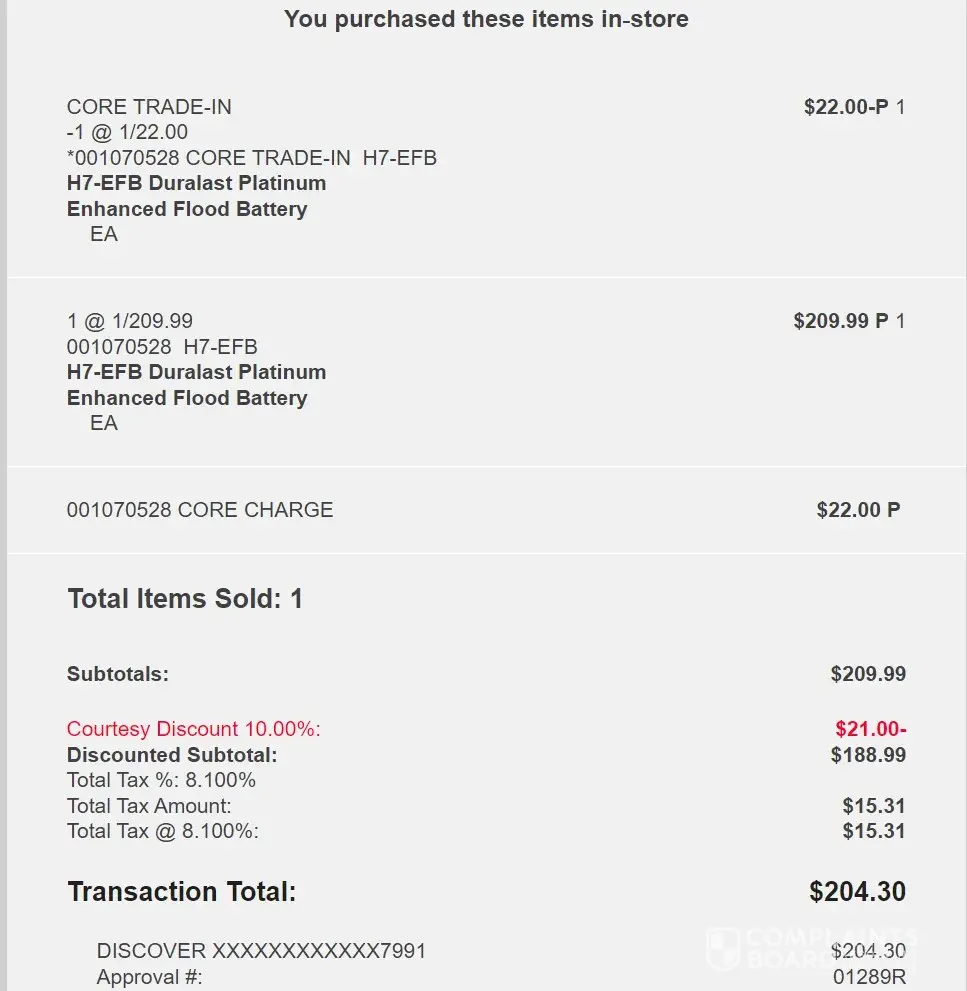Image resolution: width=967 pixels, height=991 pixels.
Task: Select the 'Transaction Total:' bold label
Action: pos(182,892)
